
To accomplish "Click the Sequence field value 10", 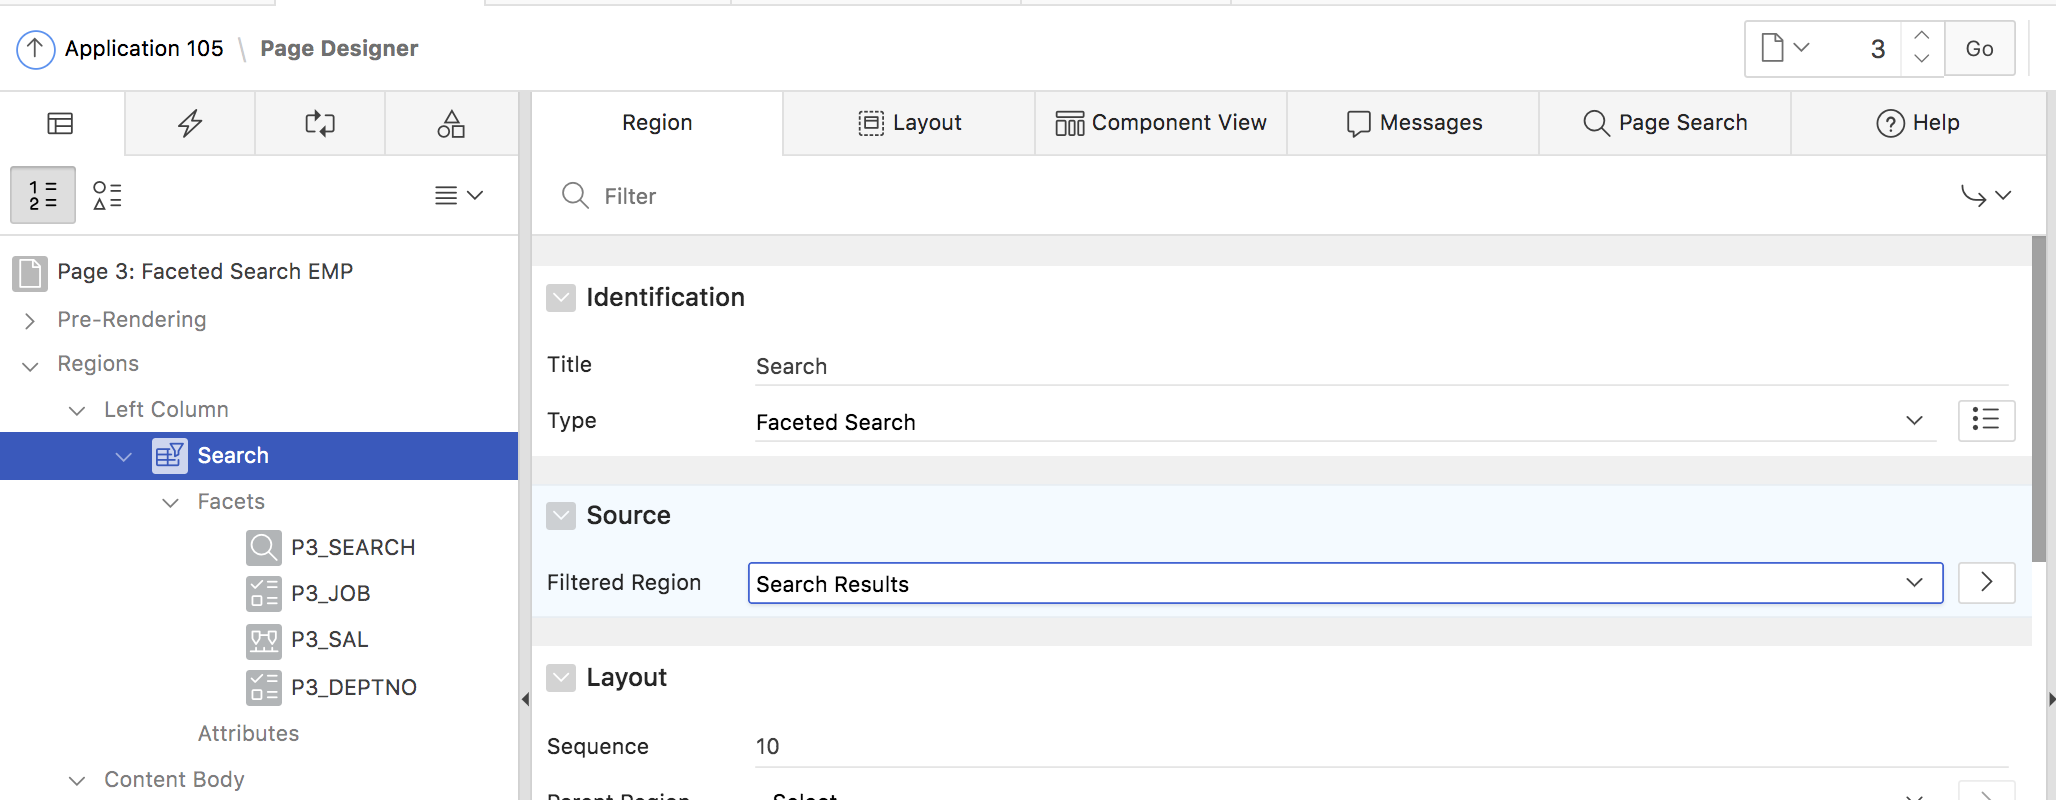I will click(x=1381, y=747).
